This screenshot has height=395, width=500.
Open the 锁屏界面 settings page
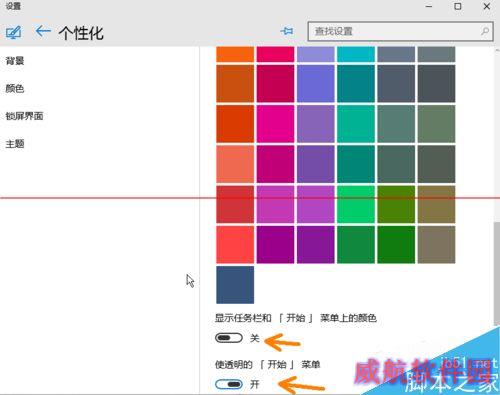coord(24,116)
